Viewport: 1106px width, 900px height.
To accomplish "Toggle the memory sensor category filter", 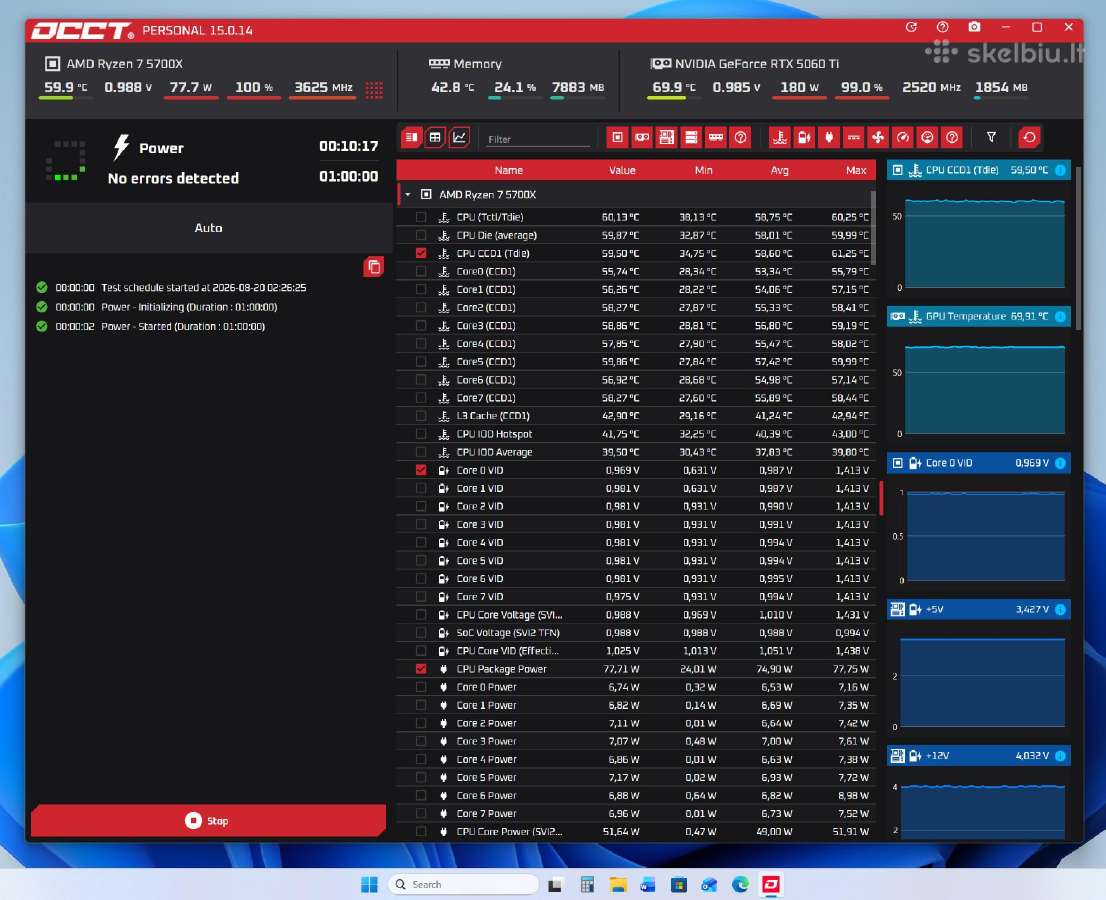I will click(716, 138).
